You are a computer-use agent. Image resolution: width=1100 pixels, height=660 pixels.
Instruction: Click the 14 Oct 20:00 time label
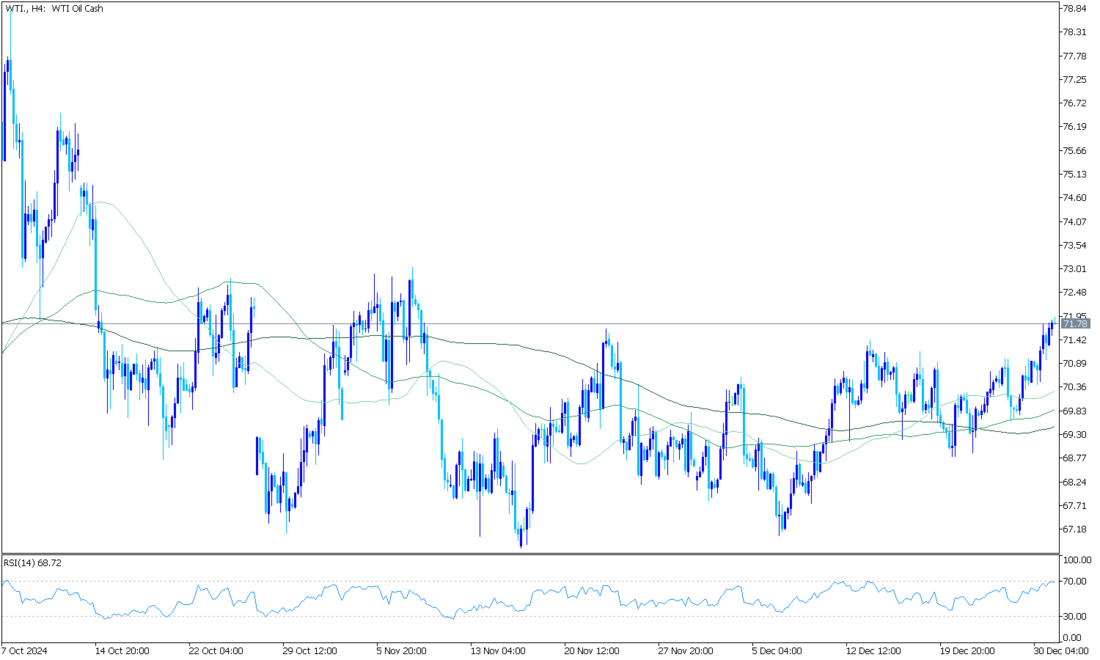(x=122, y=651)
